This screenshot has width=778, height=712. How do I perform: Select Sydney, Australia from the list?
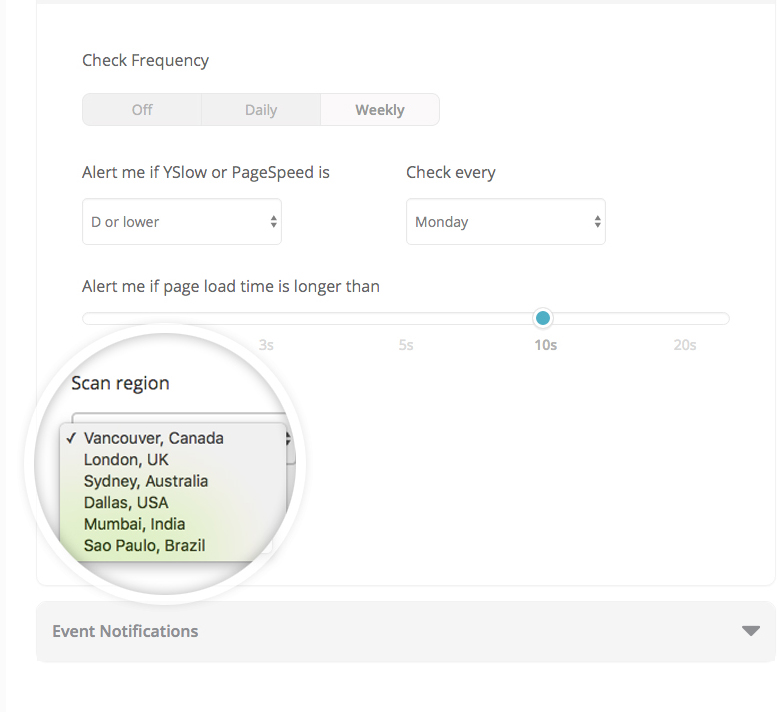[x=146, y=481]
